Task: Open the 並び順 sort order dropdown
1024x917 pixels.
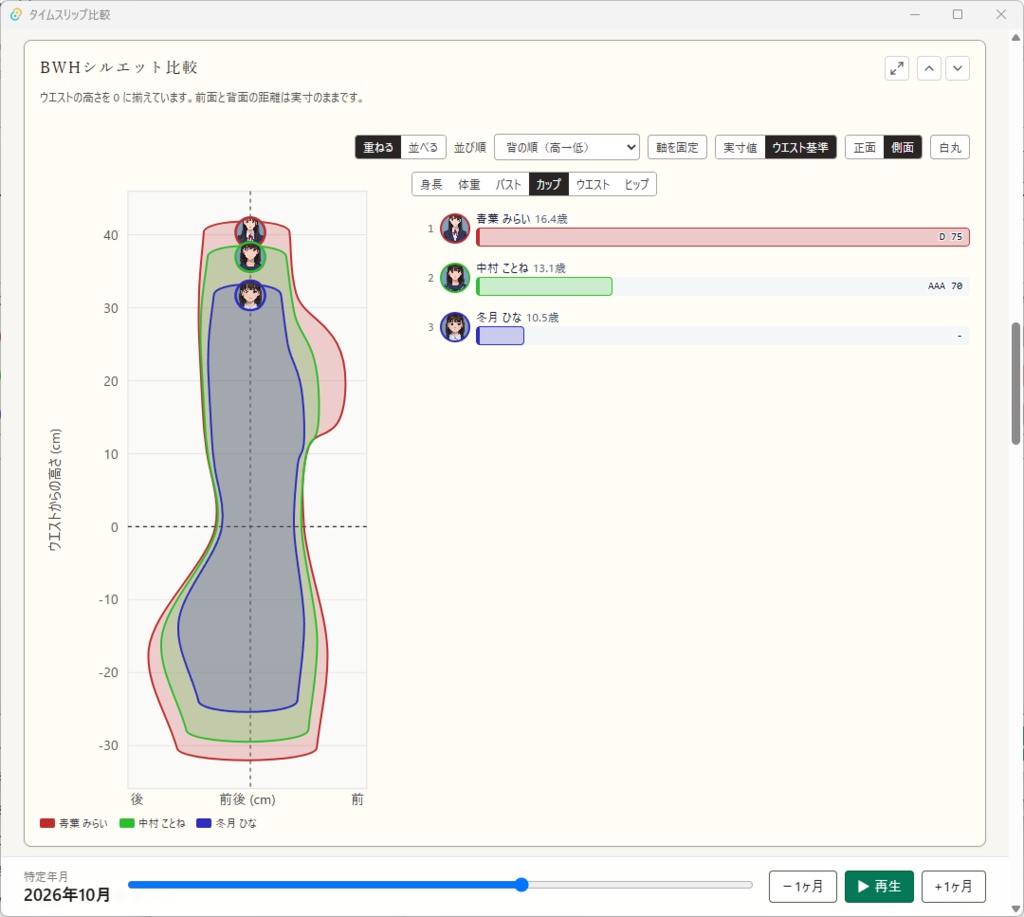Action: (x=566, y=147)
